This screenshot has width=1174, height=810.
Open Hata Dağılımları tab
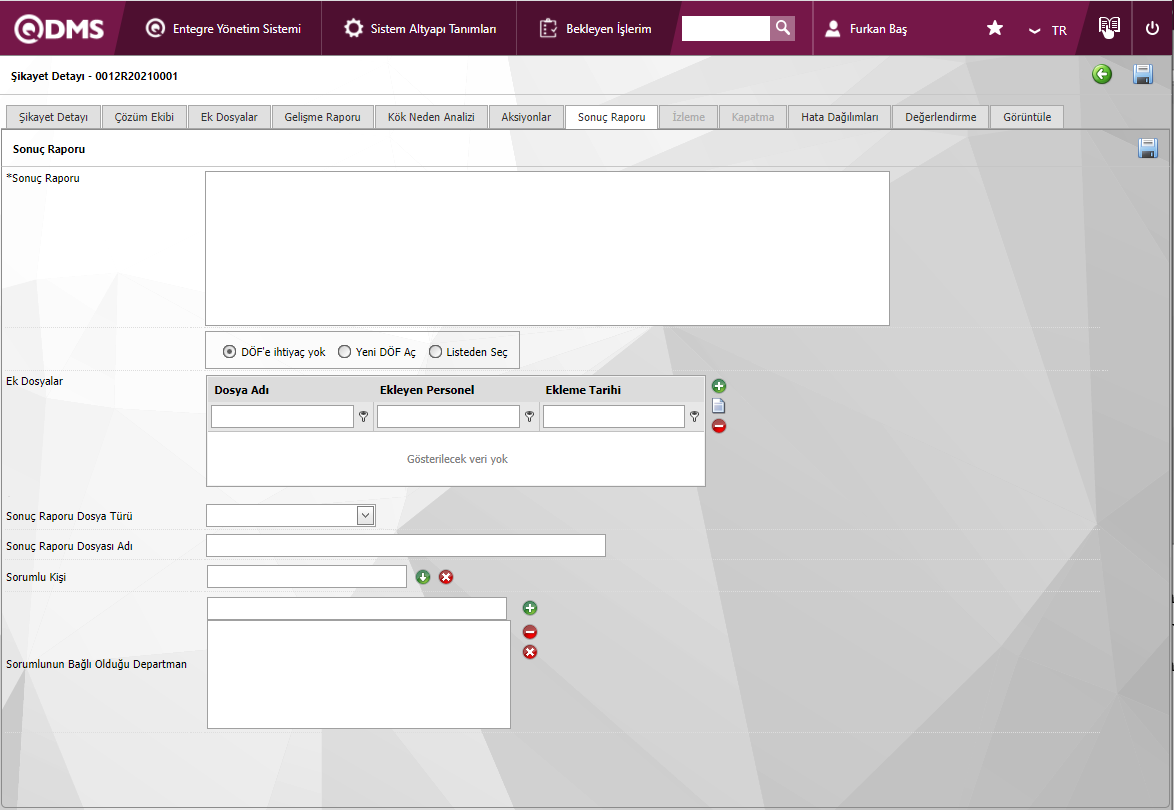839,117
